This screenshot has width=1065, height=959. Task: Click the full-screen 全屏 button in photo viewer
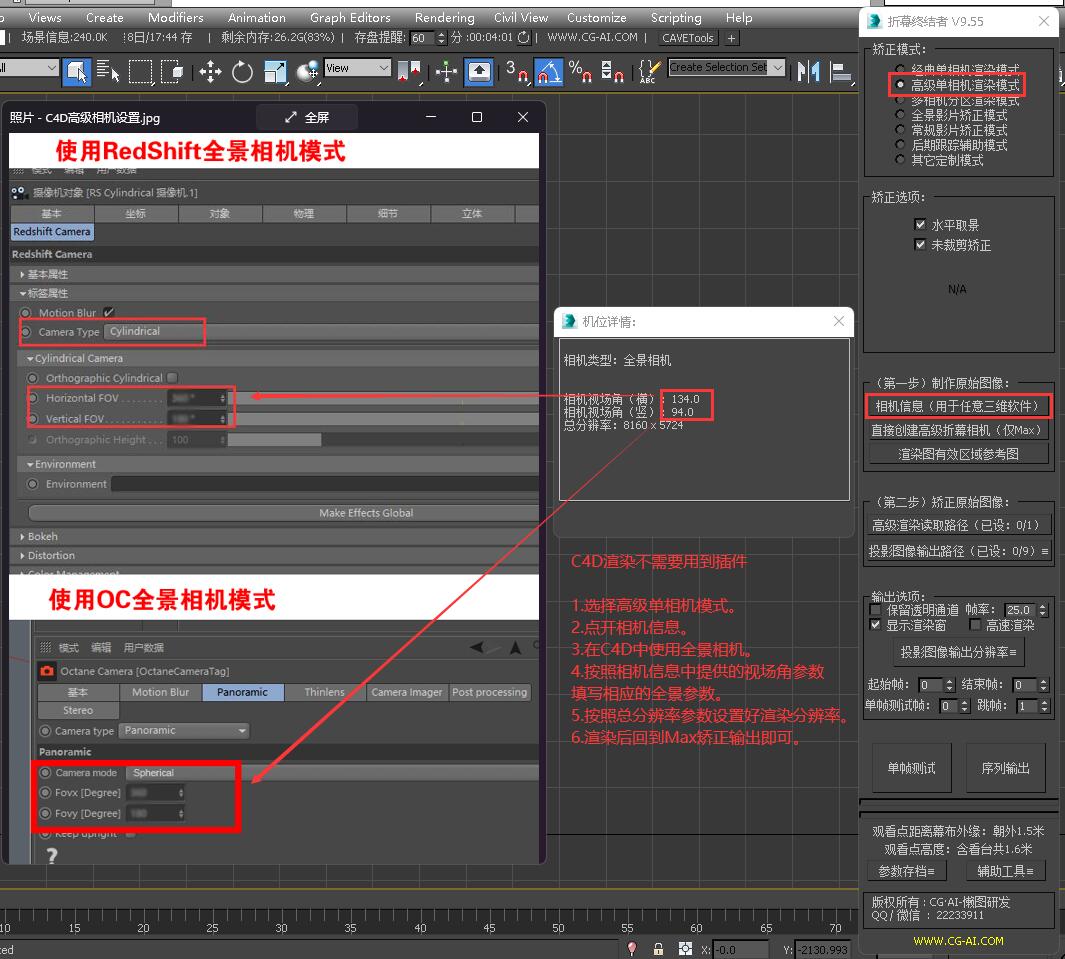pyautogui.click(x=307, y=117)
